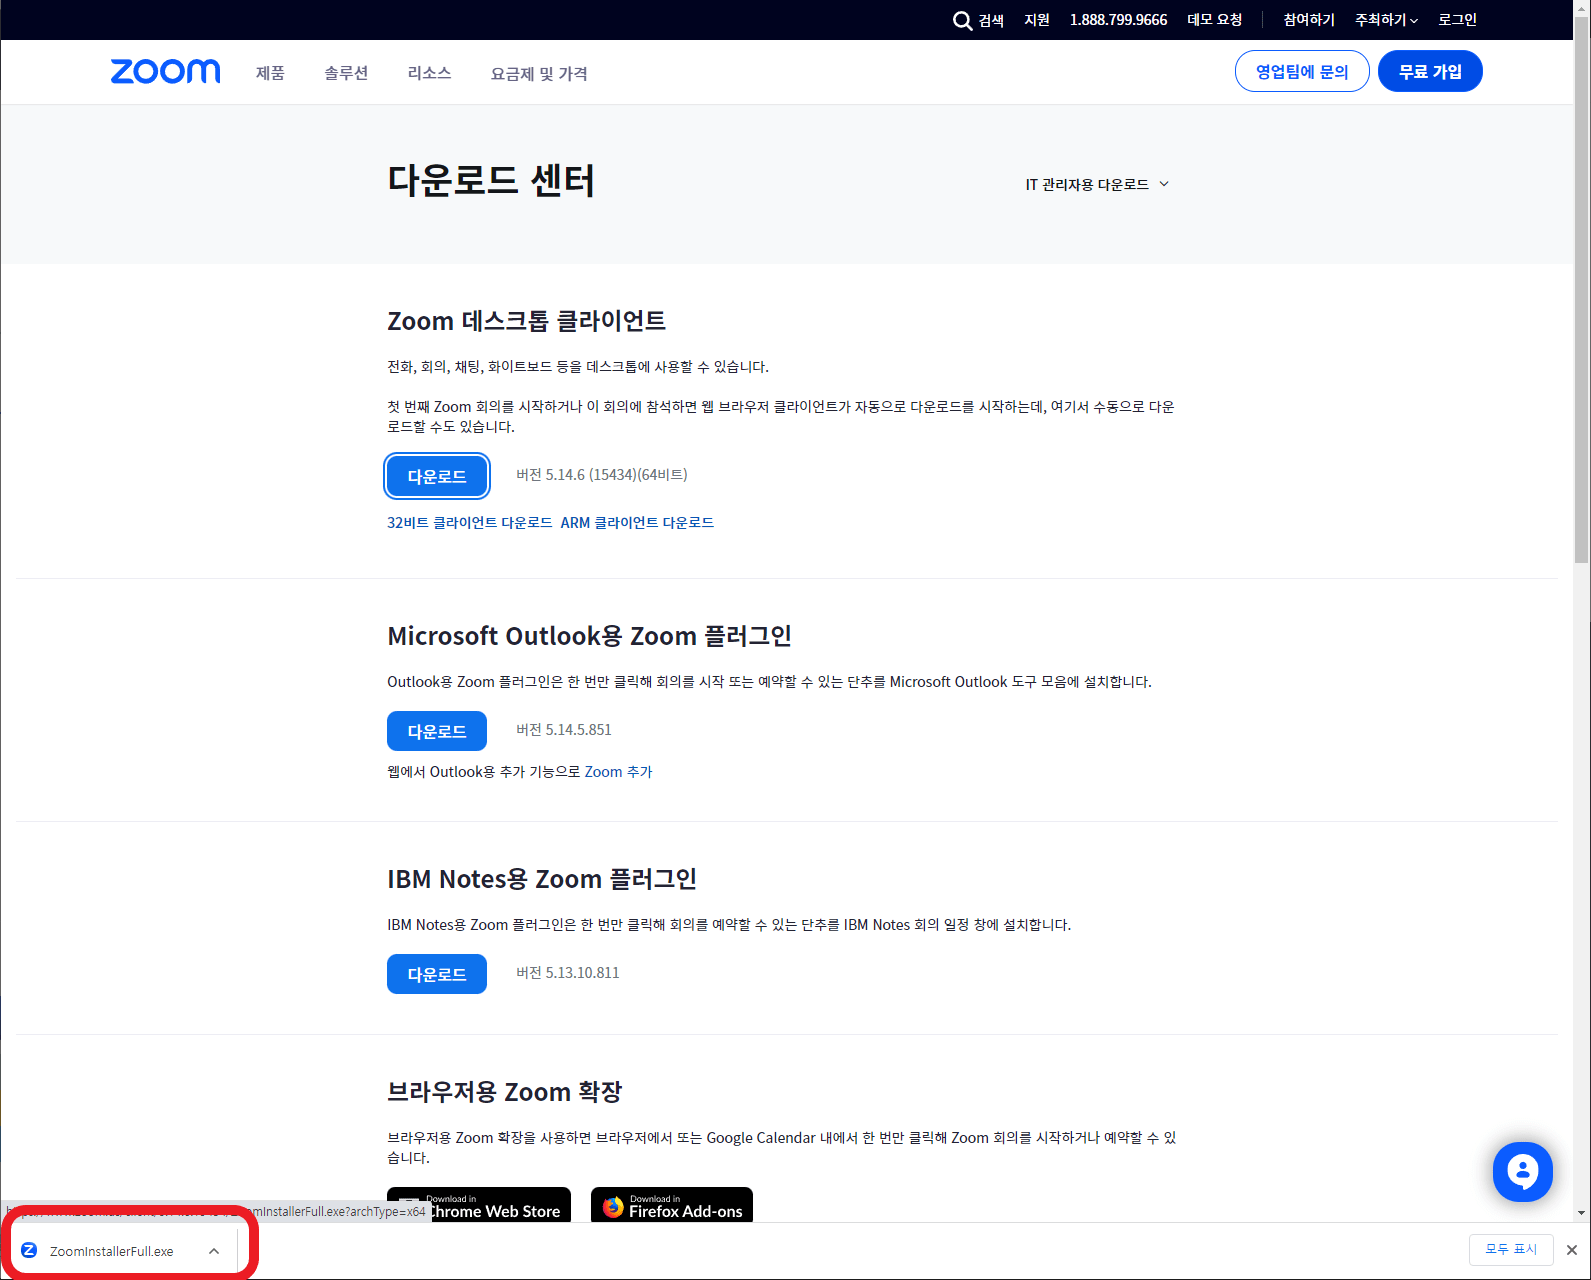Viewport: 1591px width, 1280px height.
Task: Click 지원 in top bar
Action: pyautogui.click(x=1037, y=20)
